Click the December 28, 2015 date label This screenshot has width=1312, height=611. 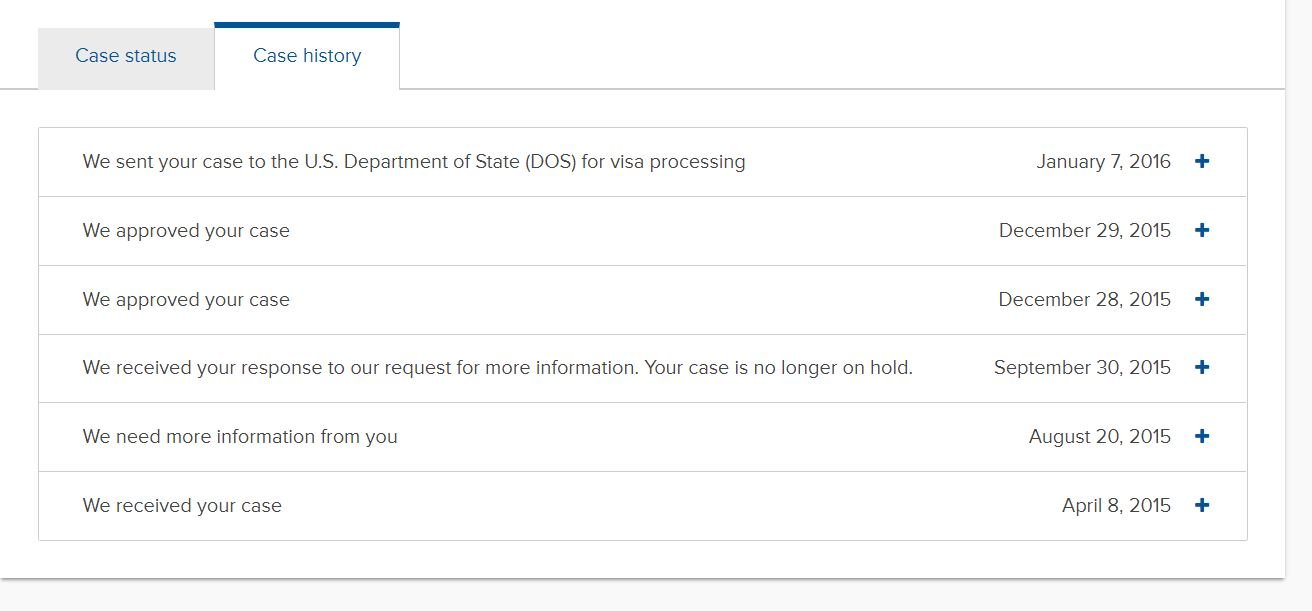(x=1084, y=299)
